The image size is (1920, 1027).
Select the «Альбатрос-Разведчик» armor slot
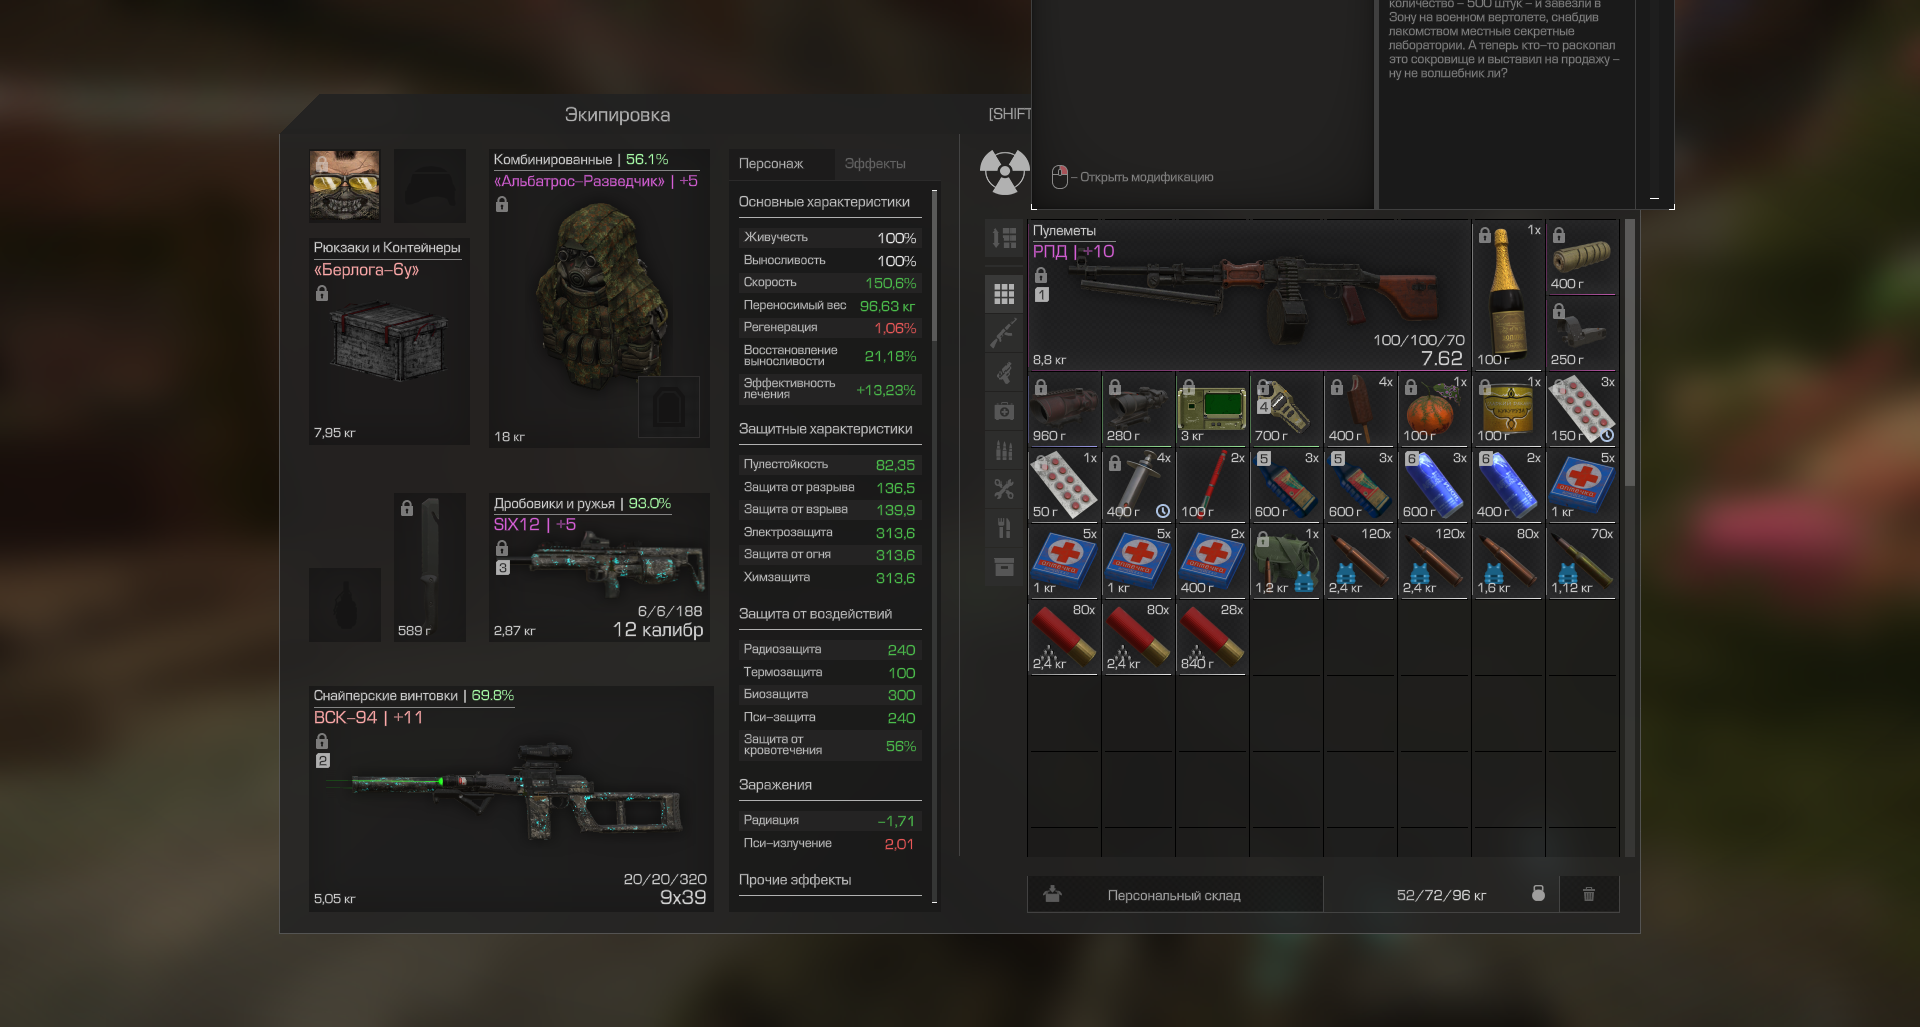599,298
